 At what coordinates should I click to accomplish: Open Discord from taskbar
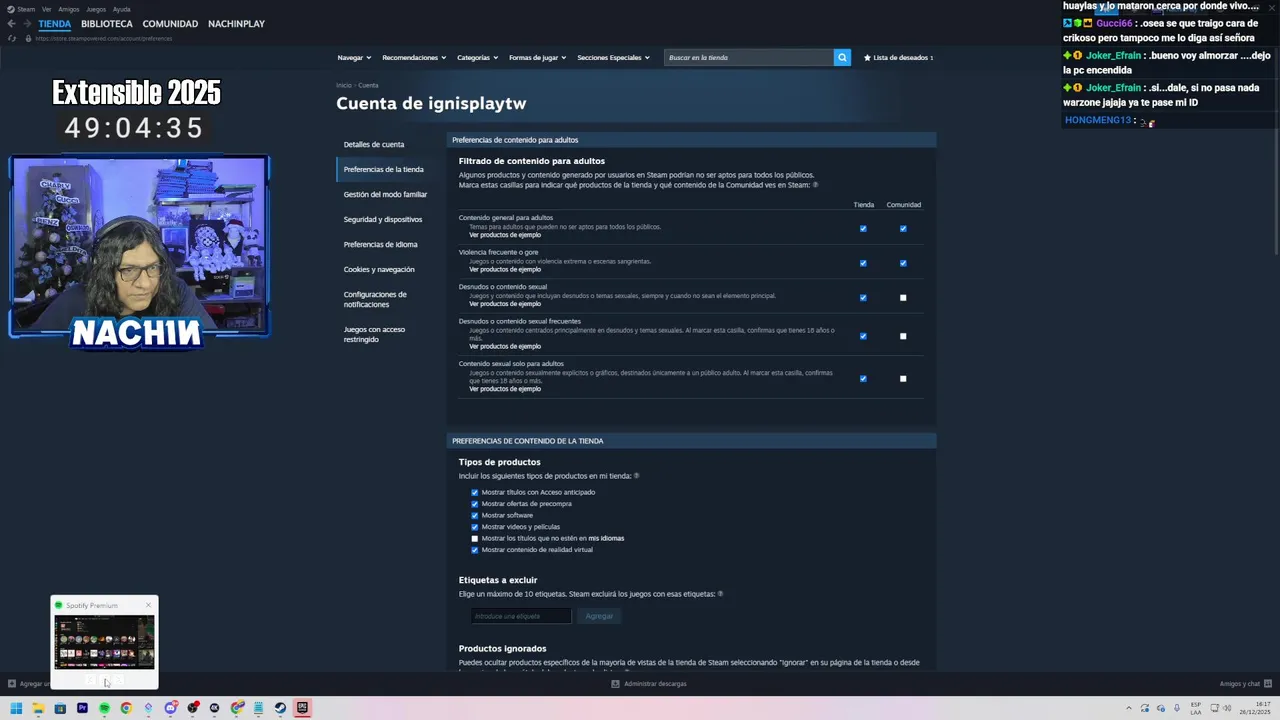pyautogui.click(x=170, y=708)
